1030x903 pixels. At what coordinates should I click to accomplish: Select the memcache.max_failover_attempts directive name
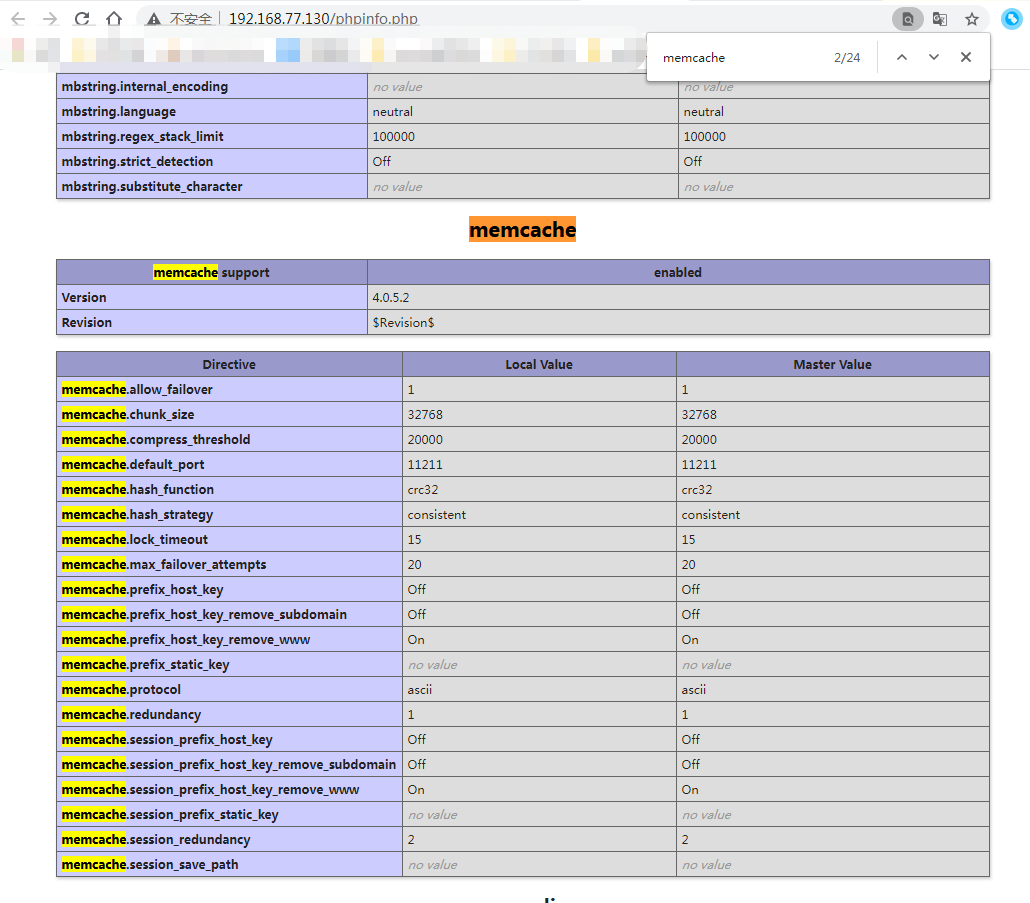pyautogui.click(x=164, y=564)
